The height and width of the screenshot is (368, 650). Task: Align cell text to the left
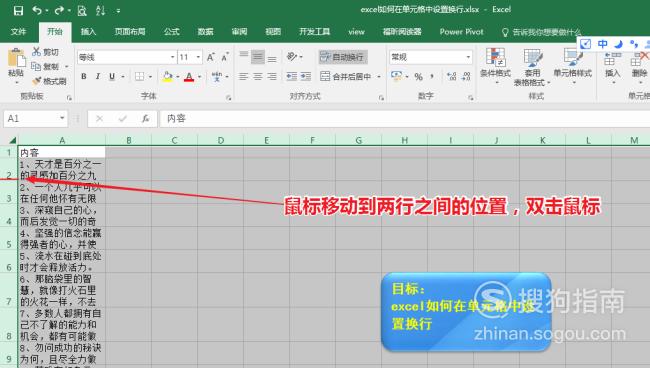pyautogui.click(x=244, y=76)
